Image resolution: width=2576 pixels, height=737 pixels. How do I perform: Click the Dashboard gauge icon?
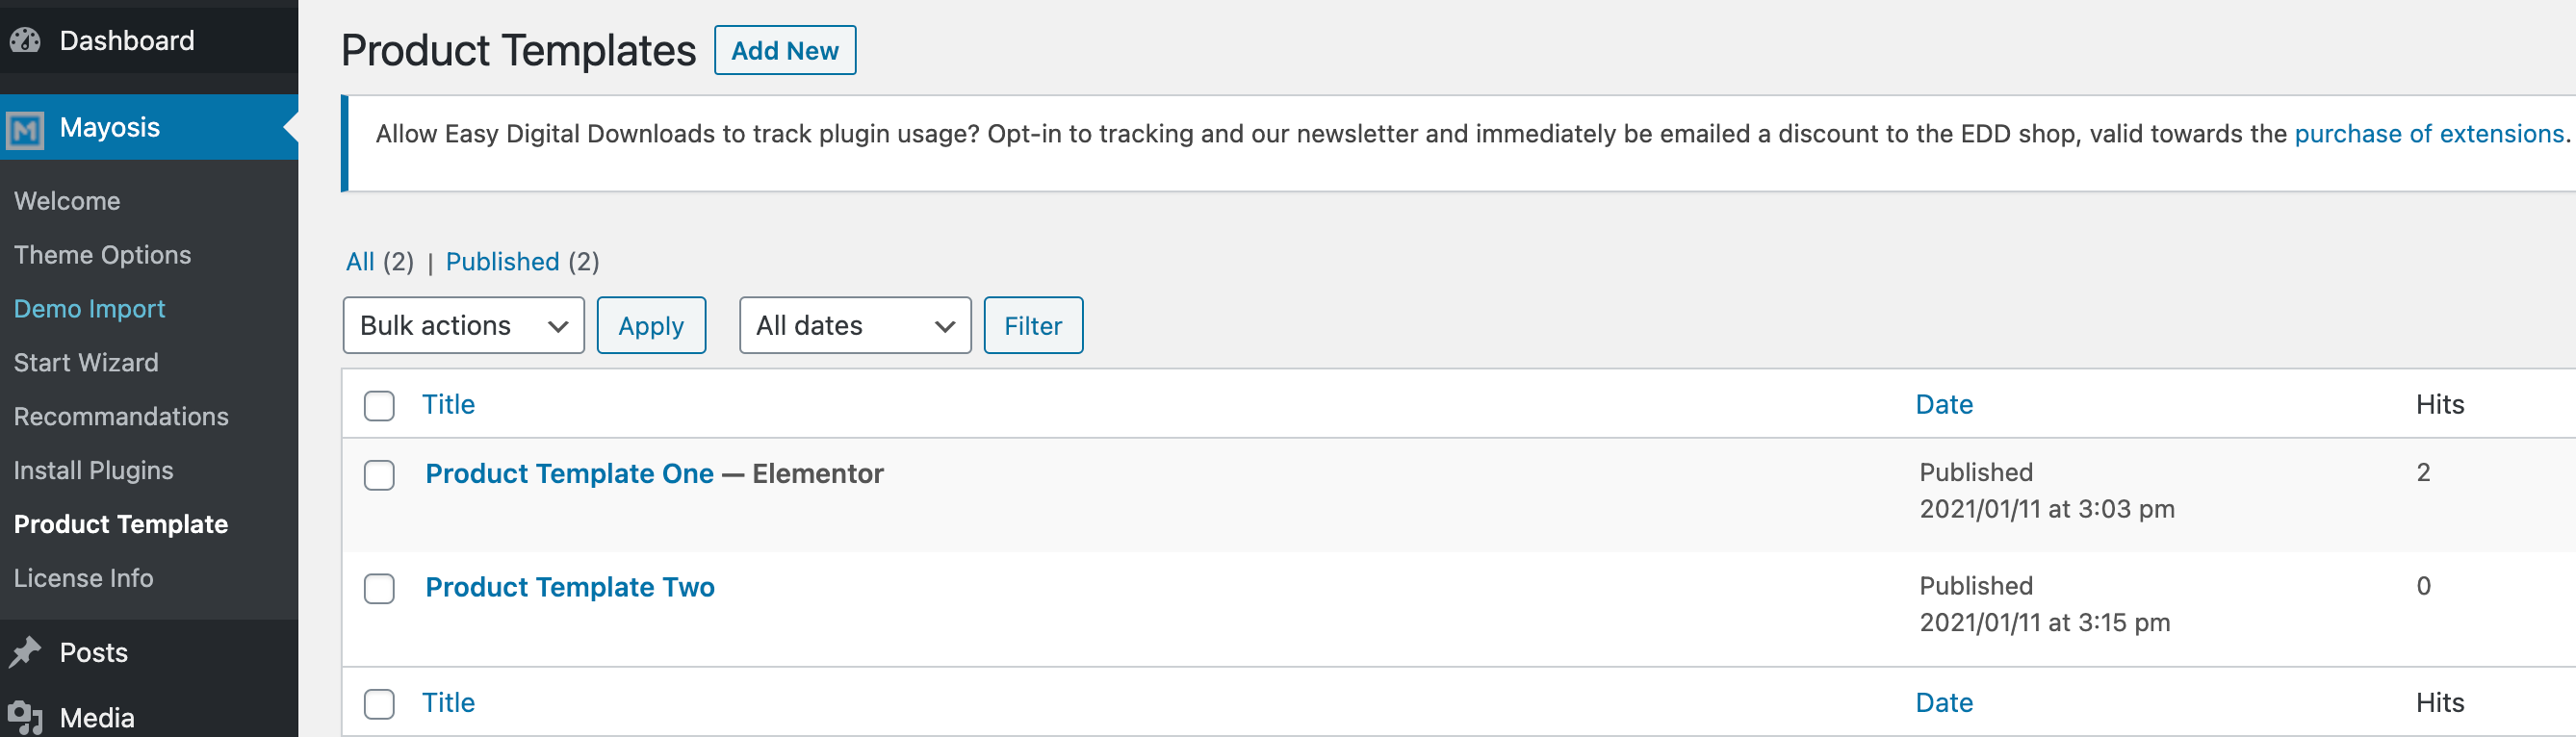click(25, 40)
